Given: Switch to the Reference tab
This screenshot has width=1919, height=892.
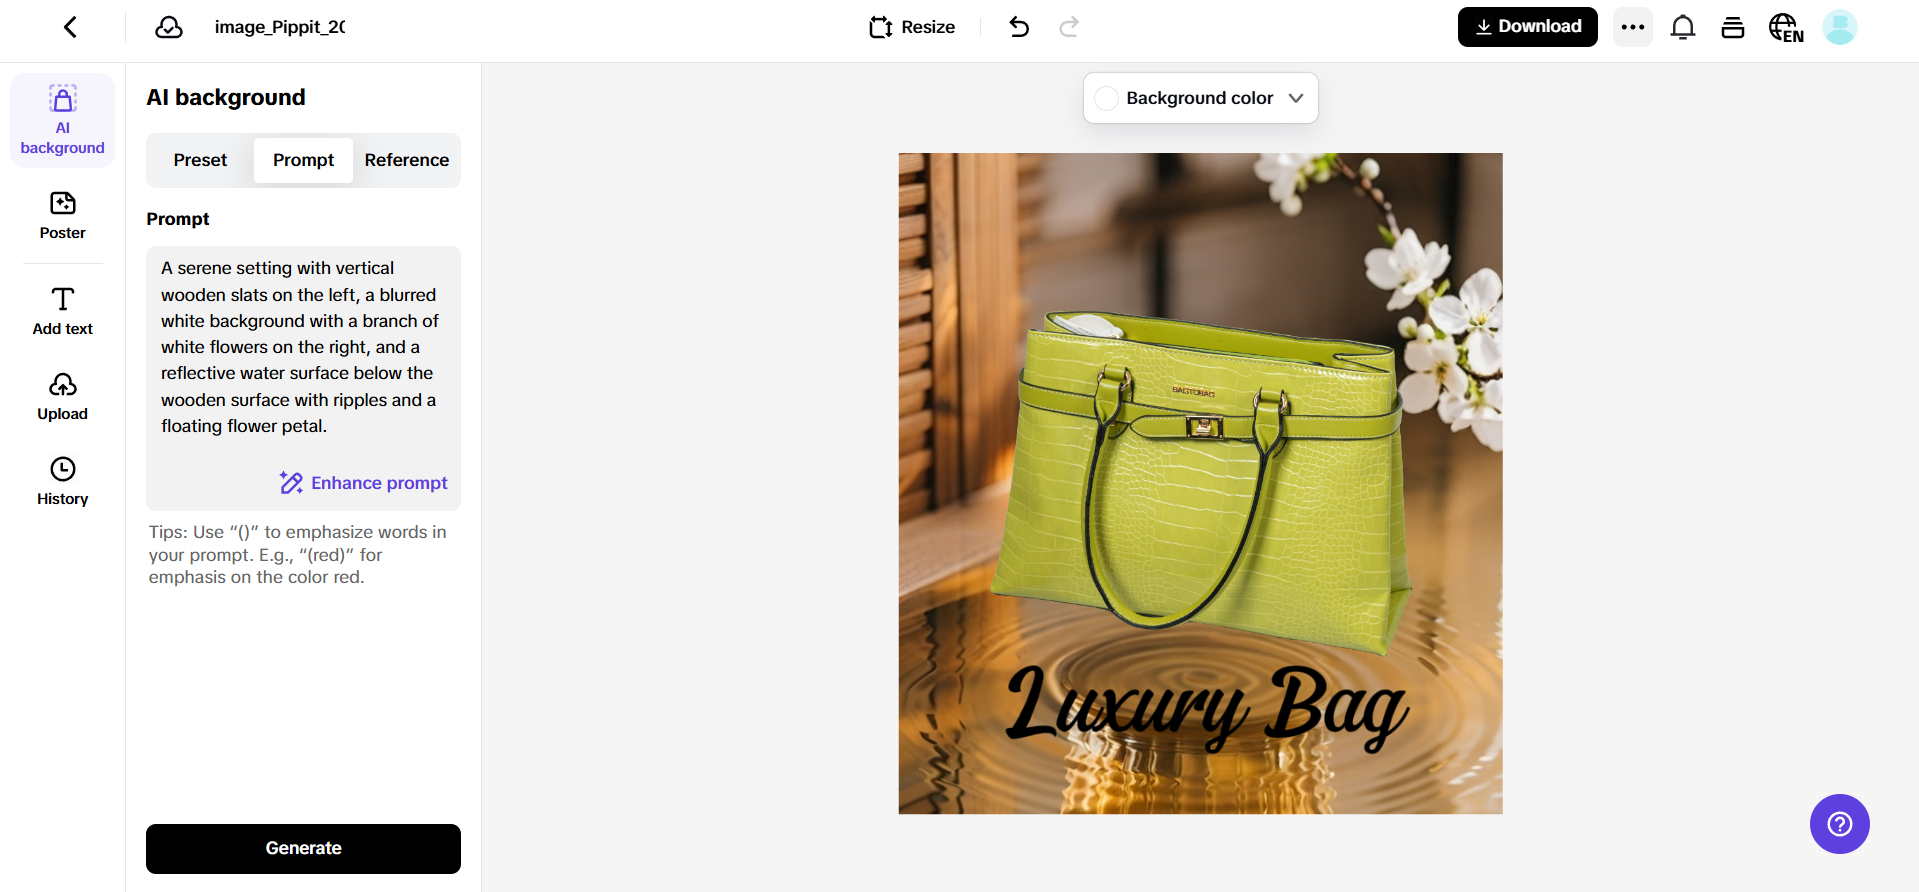Looking at the screenshot, I should [x=407, y=160].
